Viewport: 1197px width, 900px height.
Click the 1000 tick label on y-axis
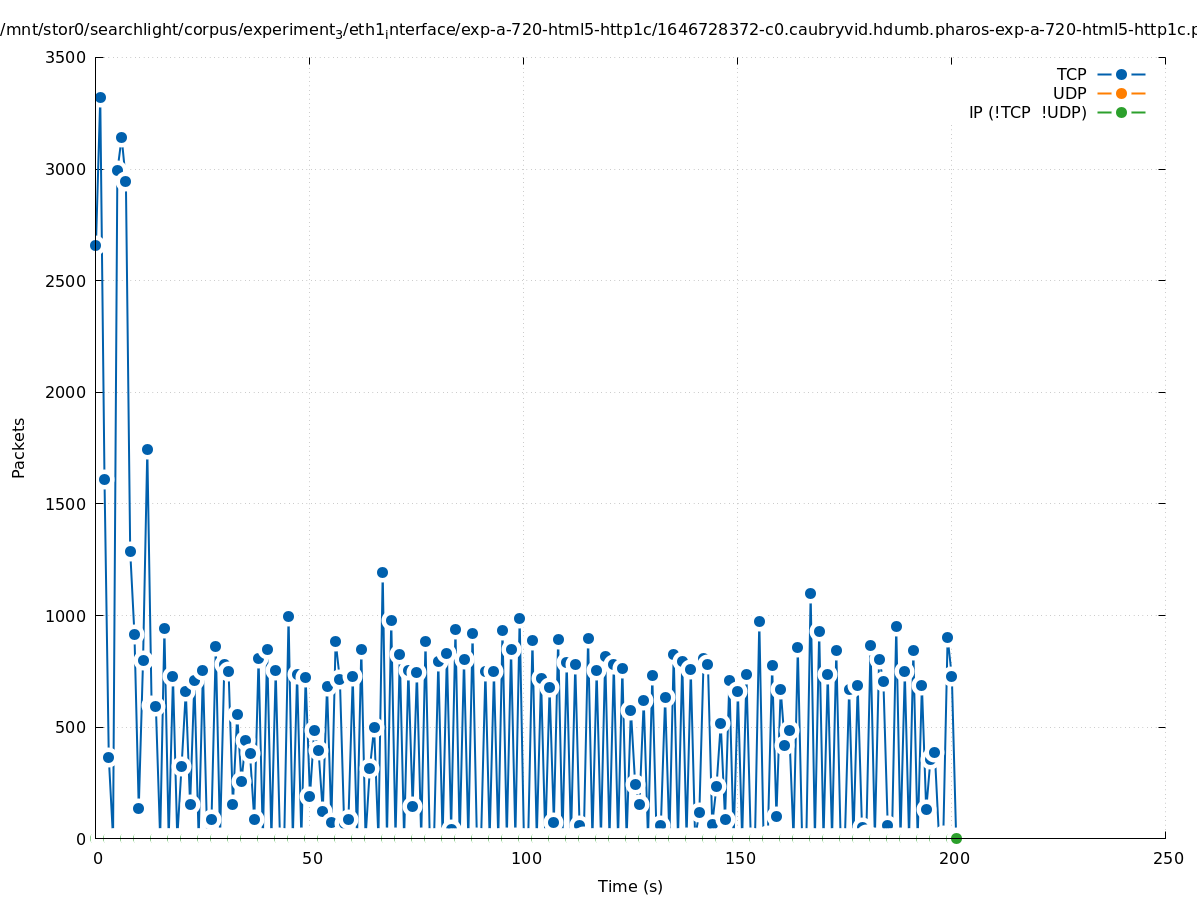coord(65,615)
